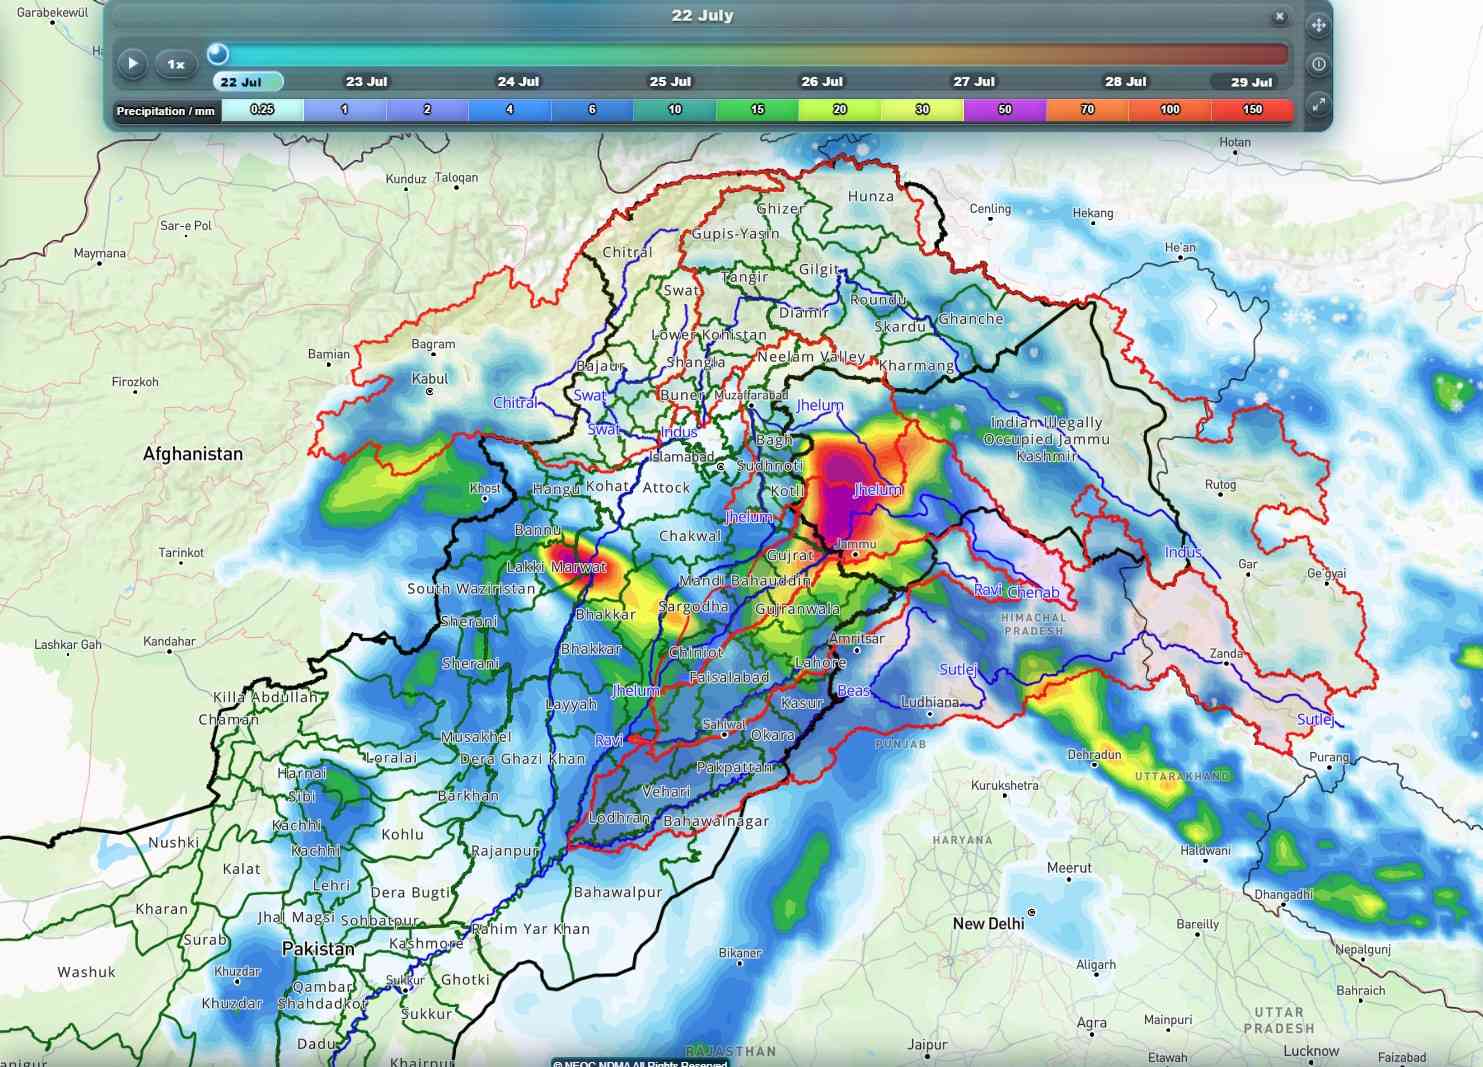Viewport: 1483px width, 1067px height.
Task: Click the New Delhi label on the map
Action: [x=988, y=924]
